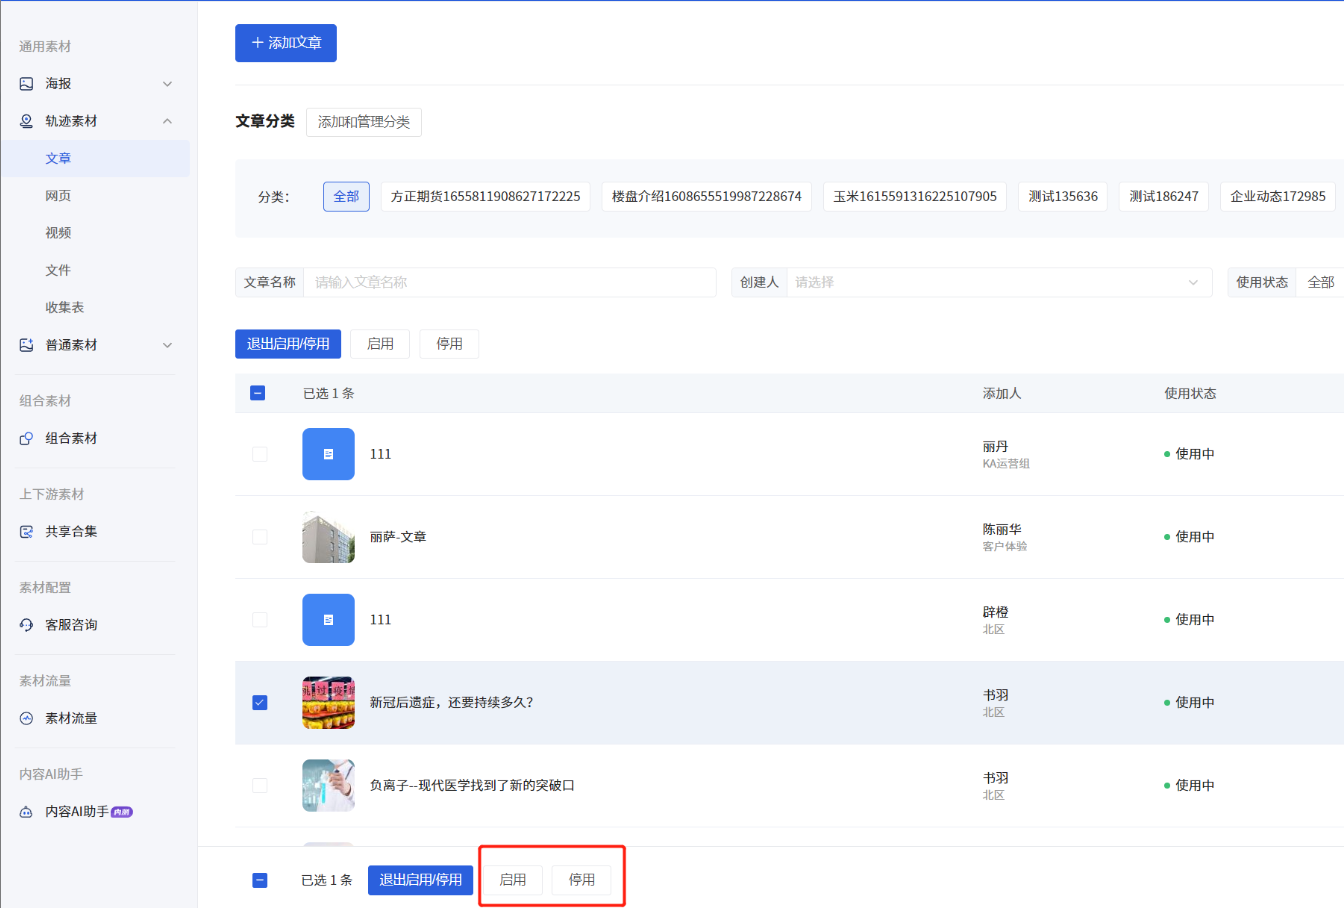
Task: Filter by category 测试135636
Action: tap(1063, 196)
